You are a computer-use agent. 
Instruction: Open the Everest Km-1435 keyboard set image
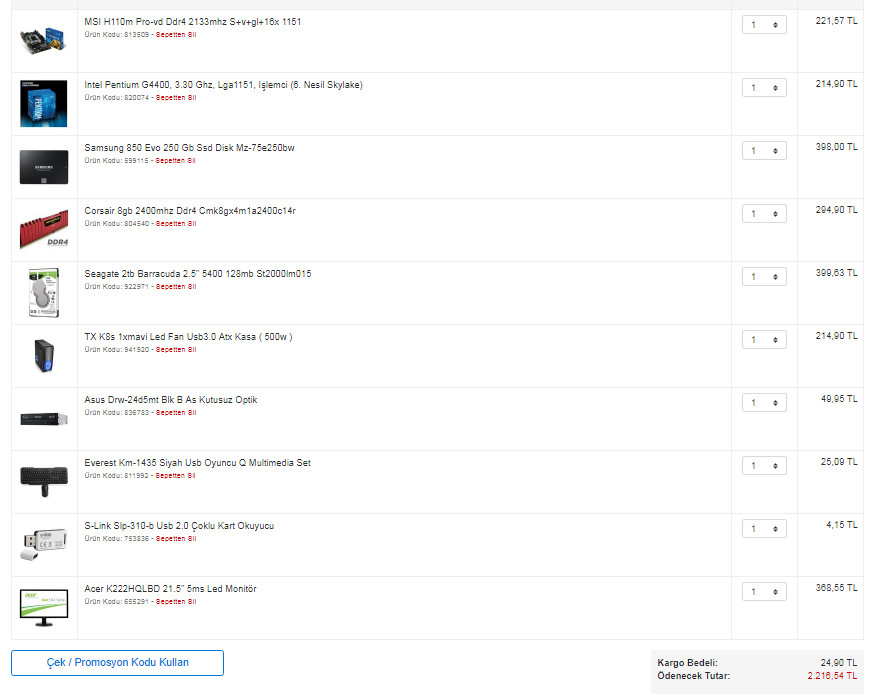click(44, 481)
